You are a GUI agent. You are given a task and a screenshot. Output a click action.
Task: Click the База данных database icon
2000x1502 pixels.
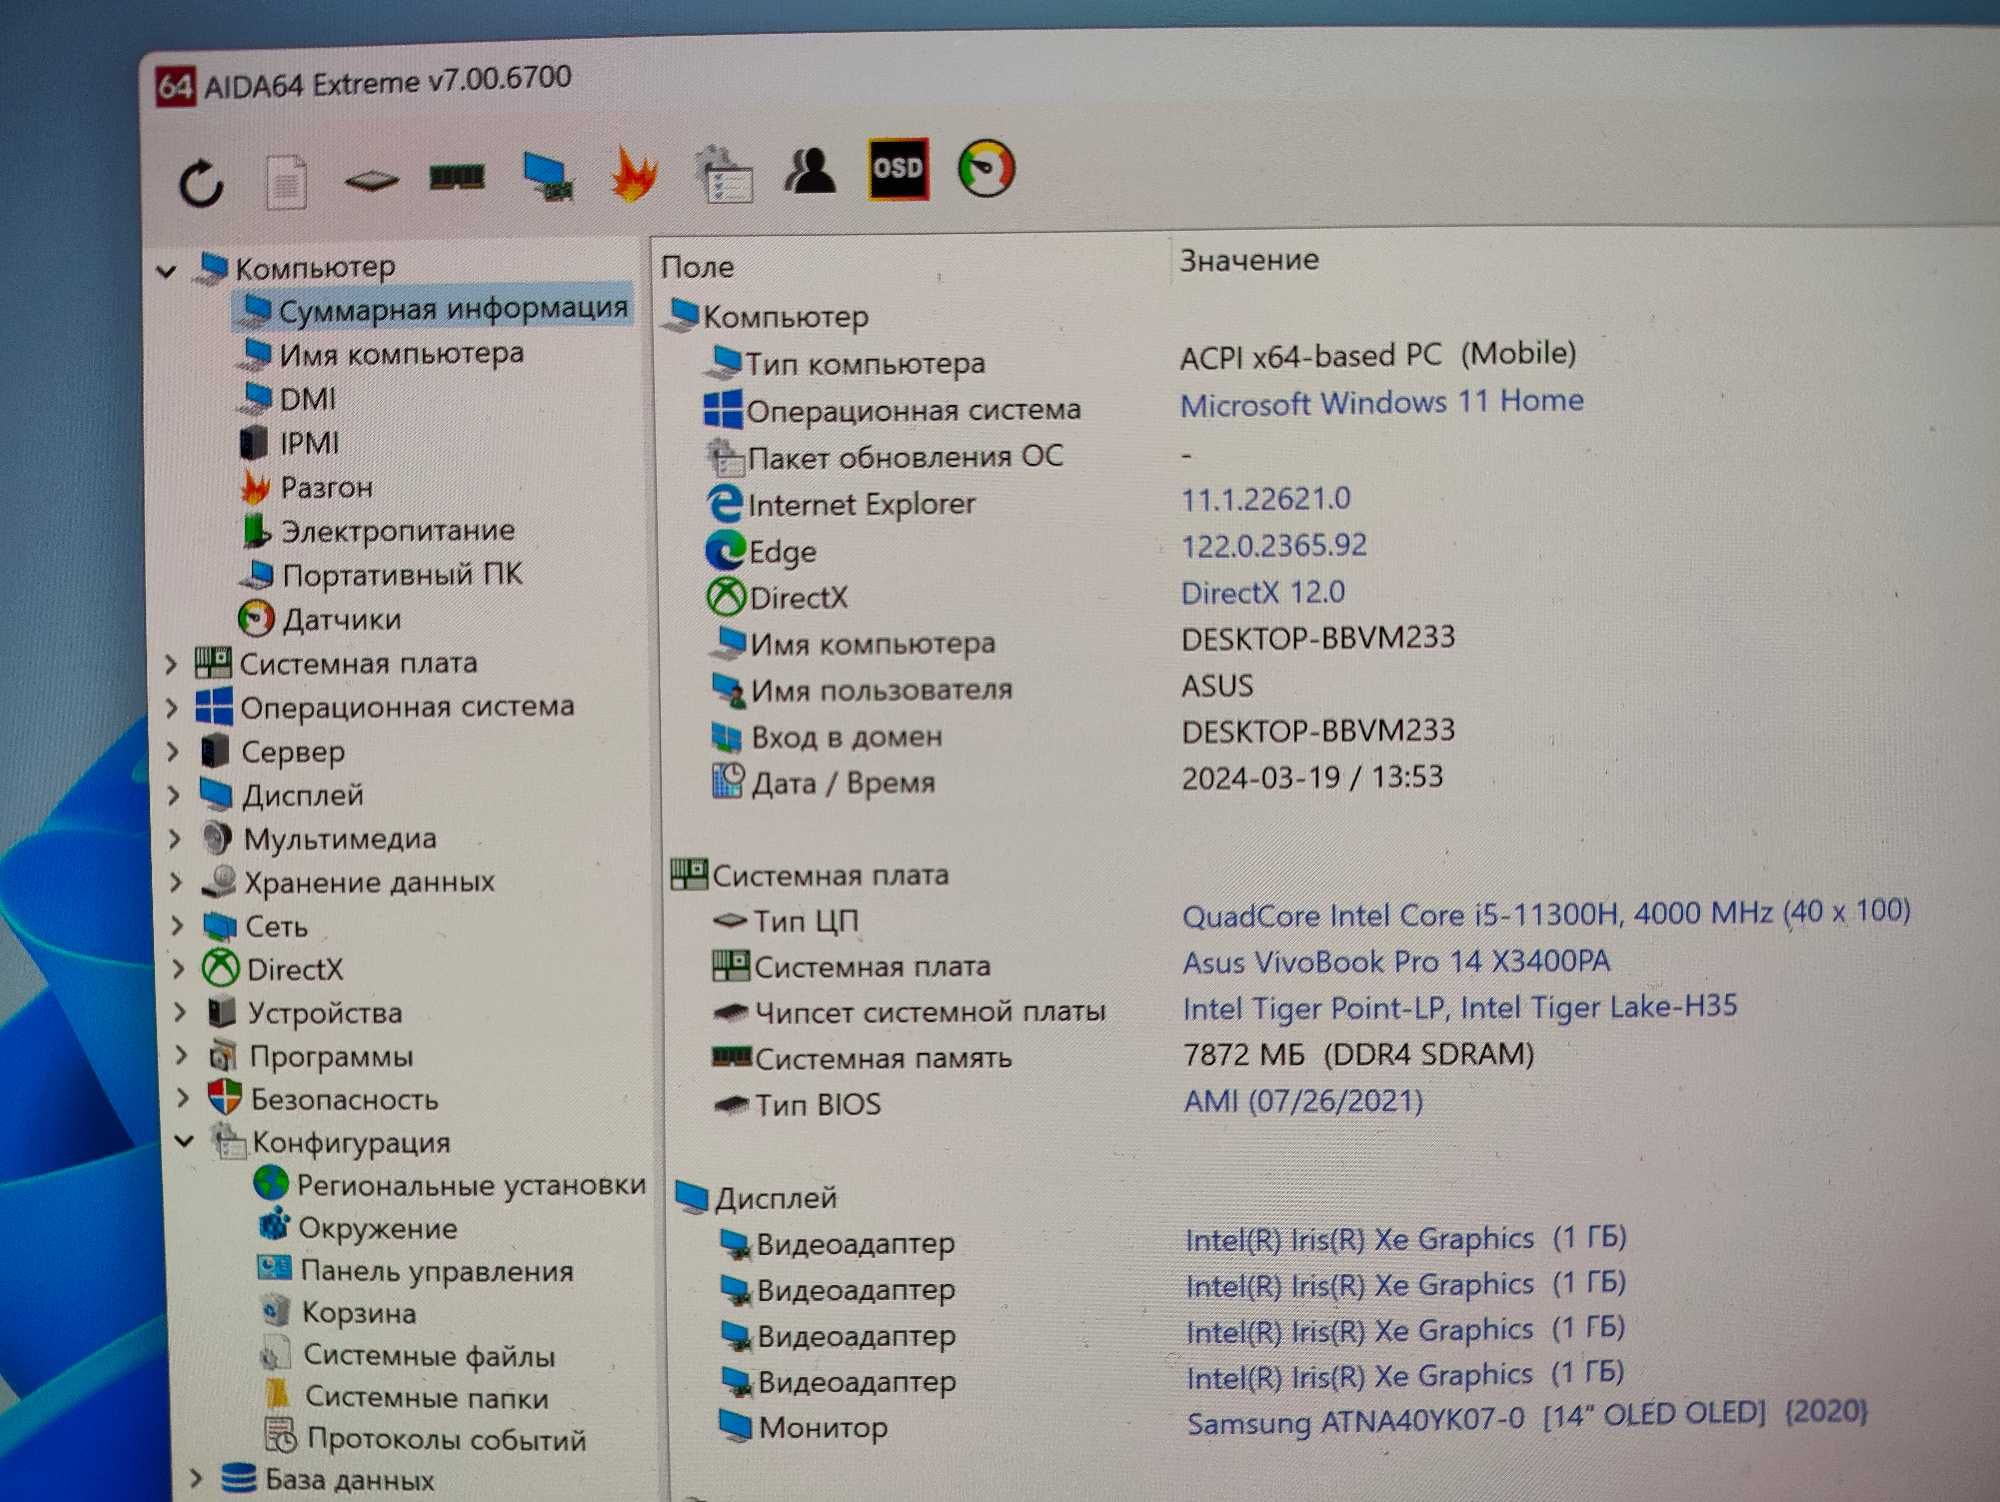tap(238, 1478)
